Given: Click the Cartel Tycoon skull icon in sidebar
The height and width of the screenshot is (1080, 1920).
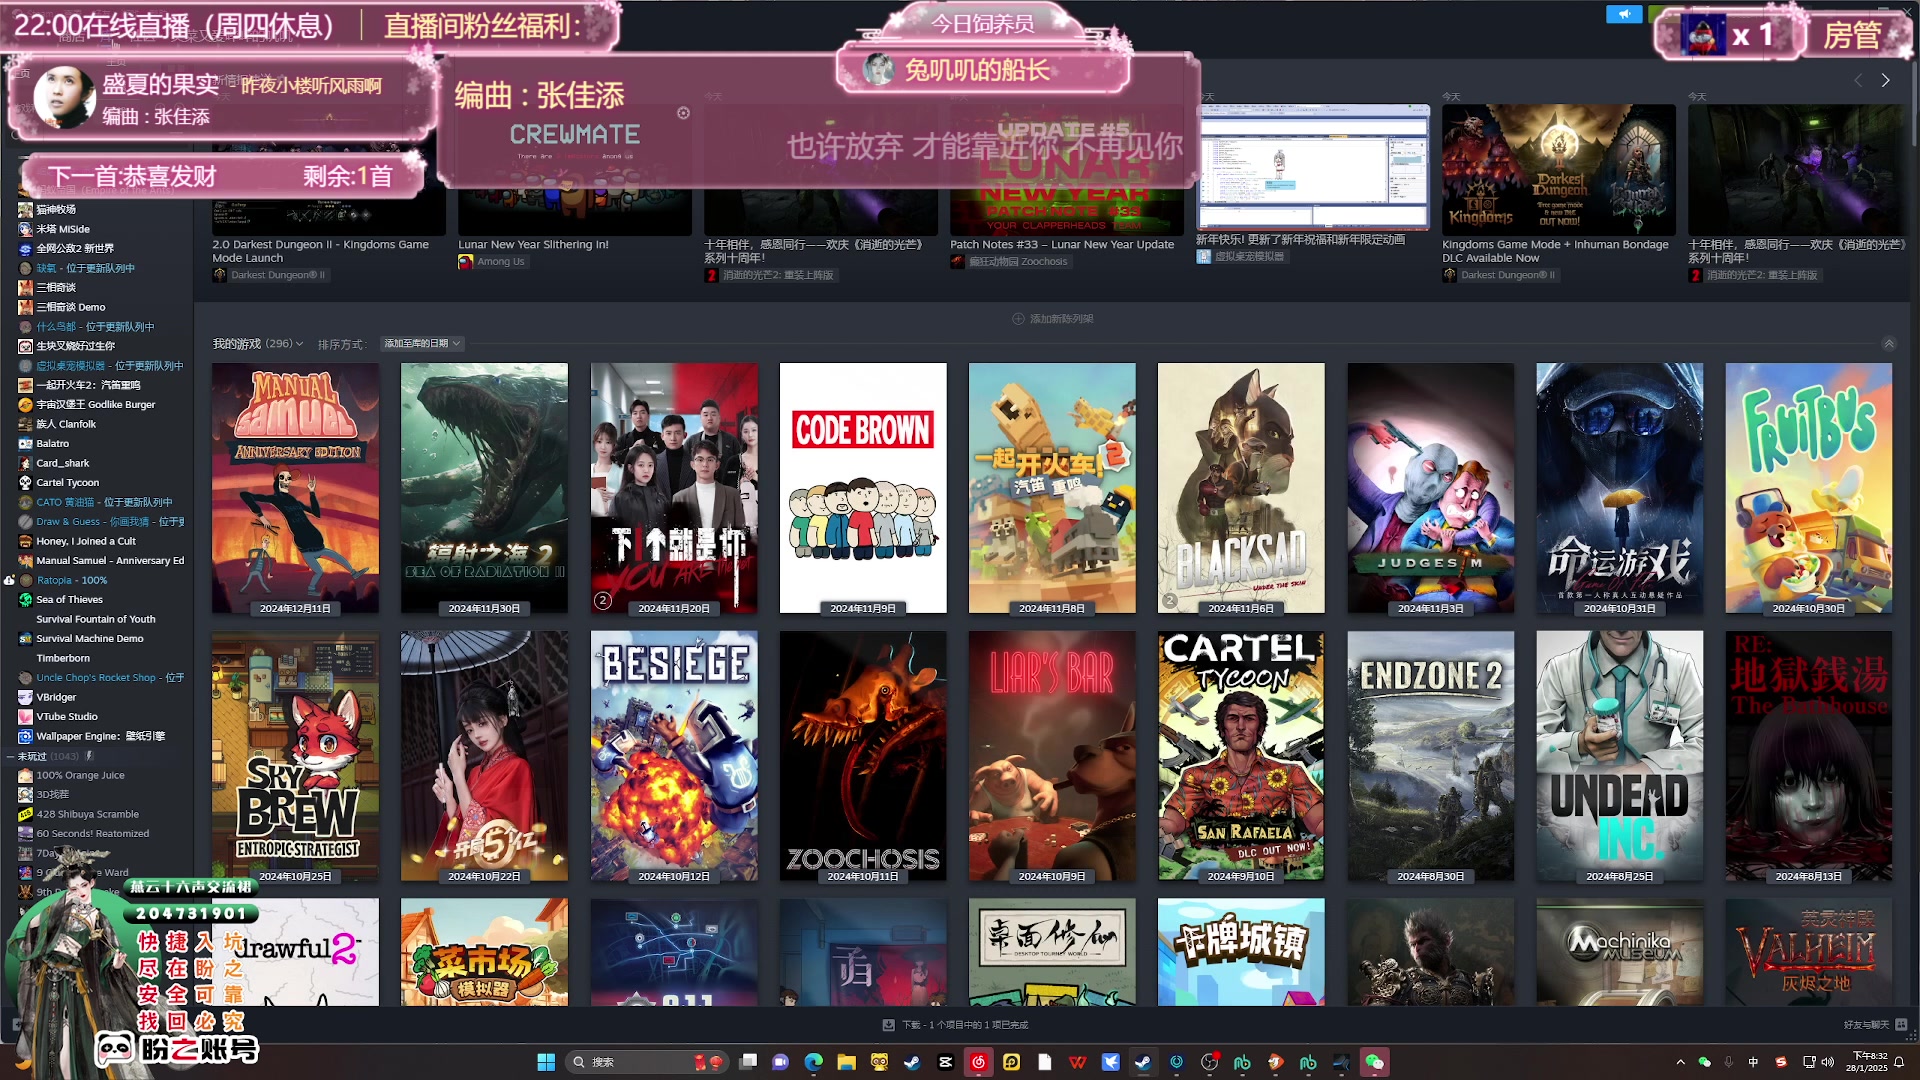Looking at the screenshot, I should (26, 483).
